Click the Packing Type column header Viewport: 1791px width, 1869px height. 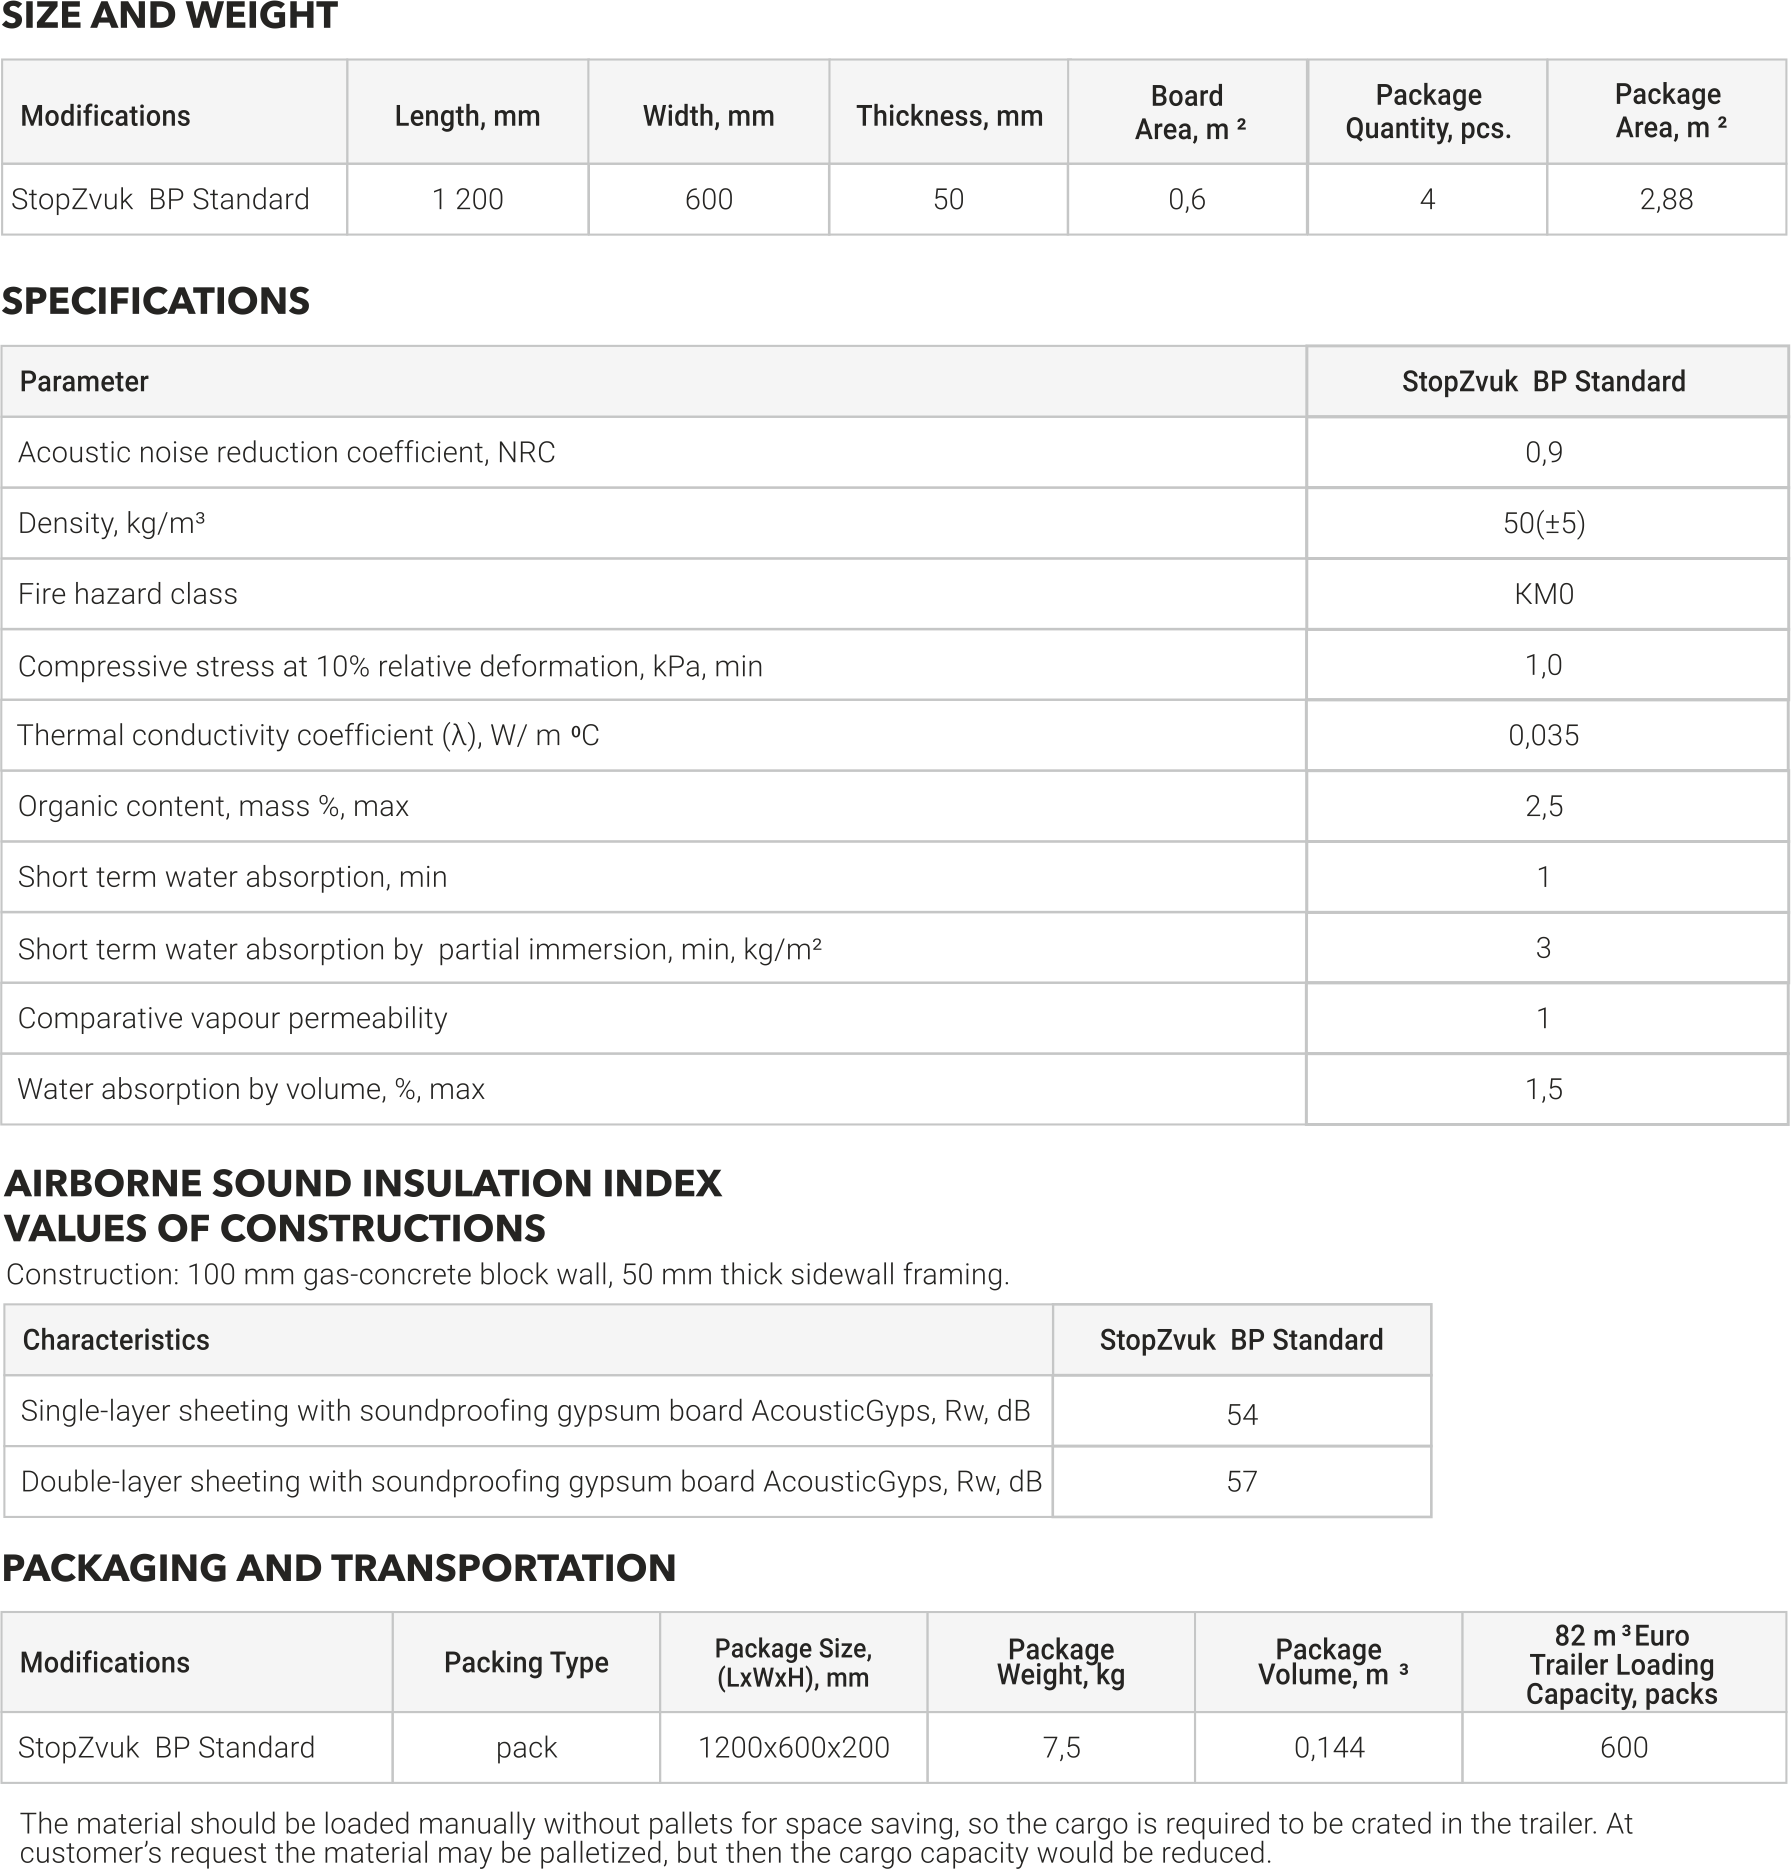pyautogui.click(x=526, y=1662)
